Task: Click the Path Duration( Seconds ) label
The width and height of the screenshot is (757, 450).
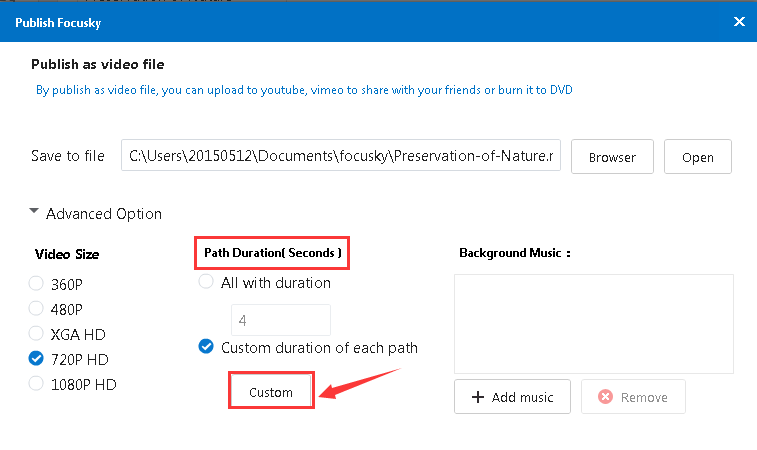Action: pyautogui.click(x=273, y=253)
